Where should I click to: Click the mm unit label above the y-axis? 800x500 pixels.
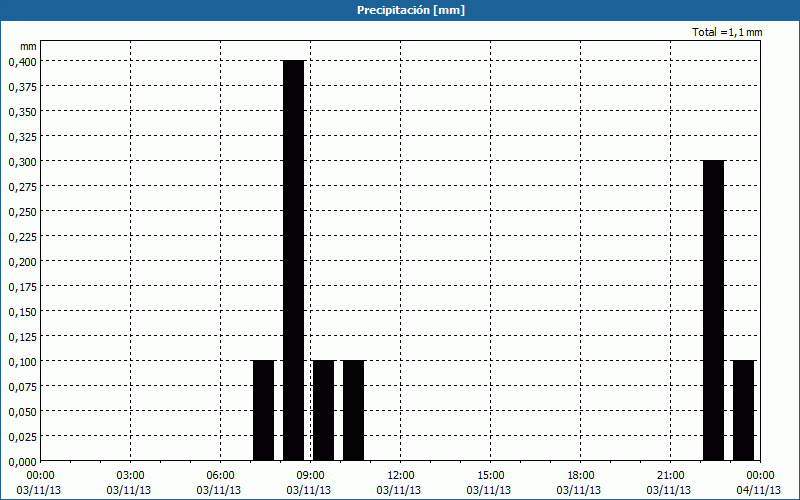pos(29,46)
